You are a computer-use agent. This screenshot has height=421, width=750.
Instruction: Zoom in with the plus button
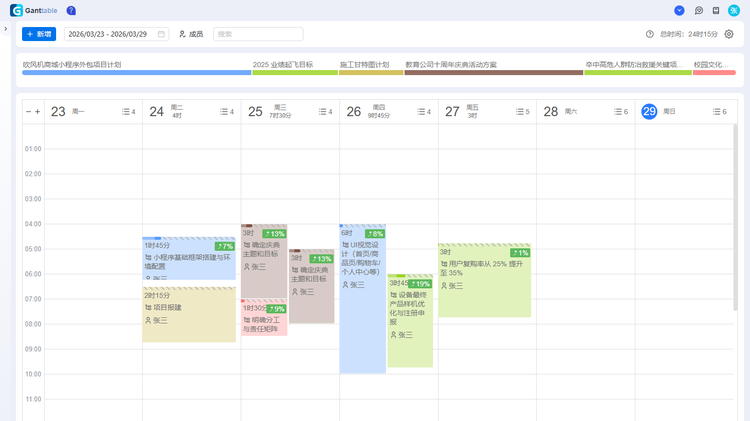pos(38,112)
